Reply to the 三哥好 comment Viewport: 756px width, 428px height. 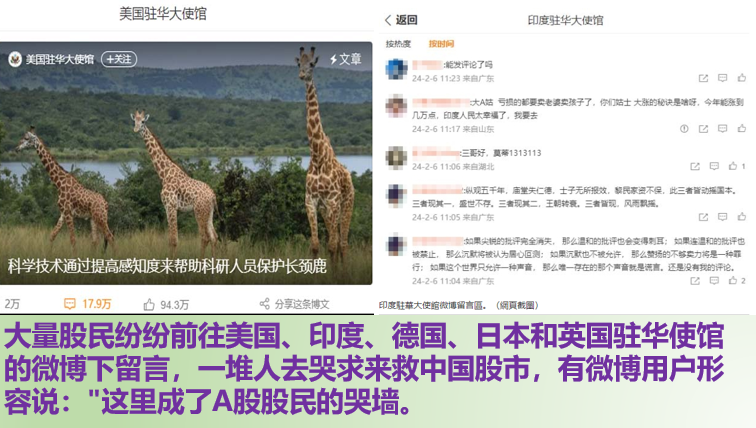click(x=714, y=166)
